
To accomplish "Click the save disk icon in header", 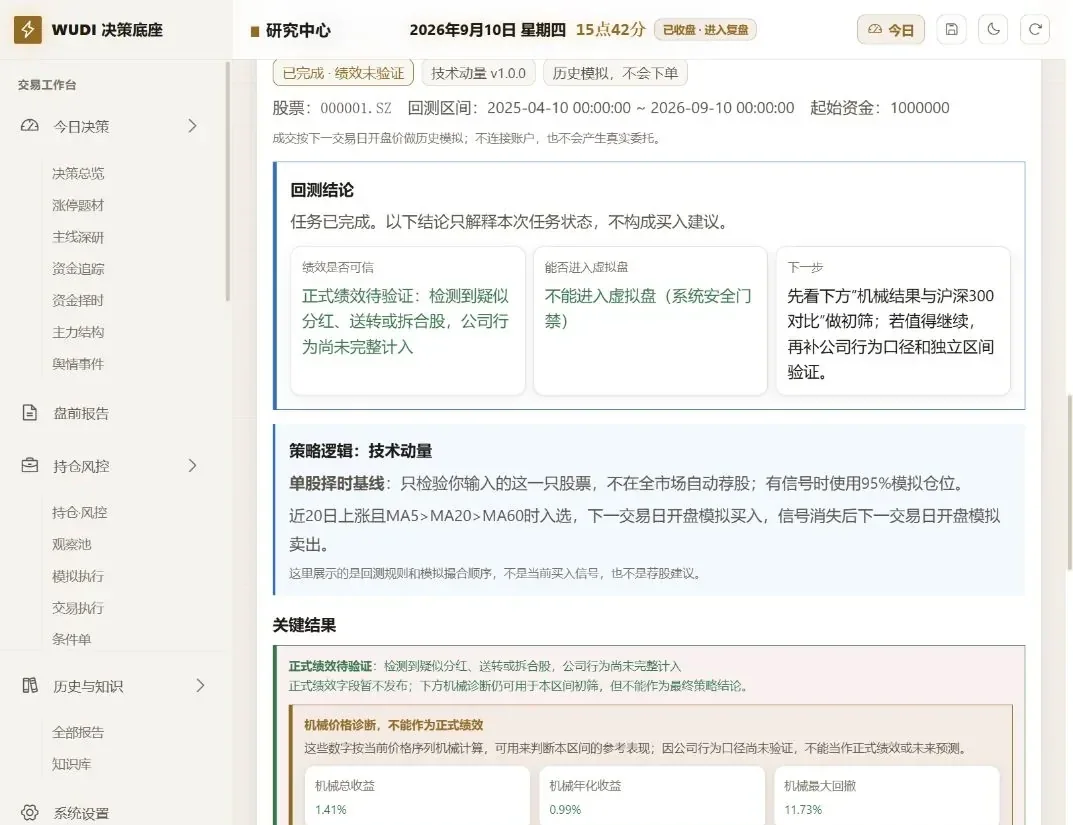I will [x=951, y=29].
